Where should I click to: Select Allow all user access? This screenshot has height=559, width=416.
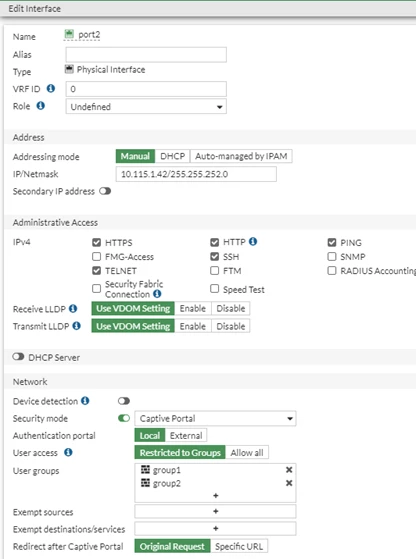click(247, 453)
